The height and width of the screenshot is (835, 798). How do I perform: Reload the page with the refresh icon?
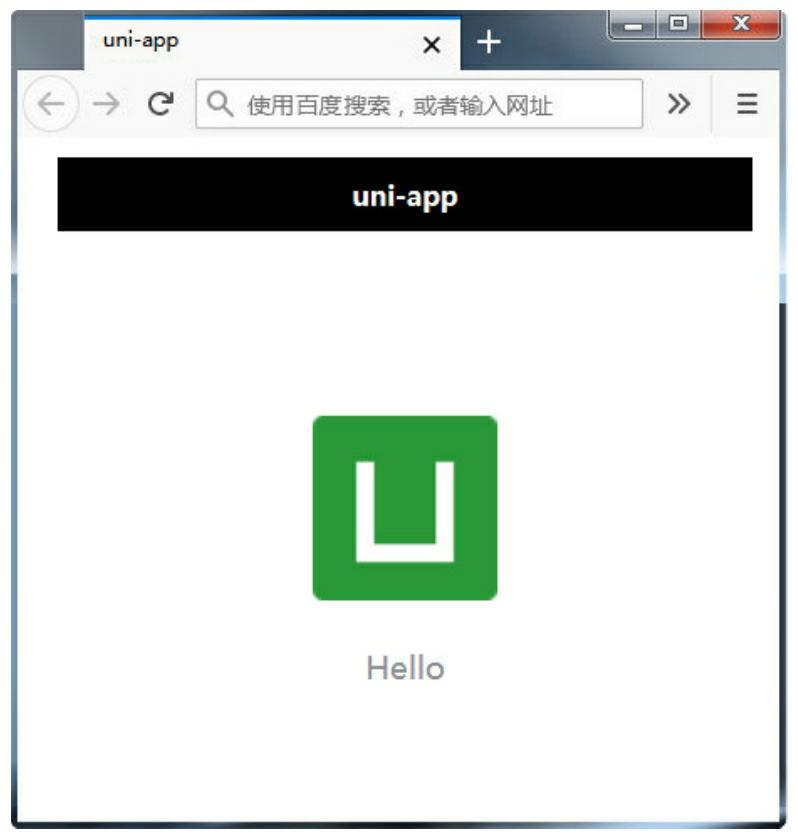click(161, 104)
